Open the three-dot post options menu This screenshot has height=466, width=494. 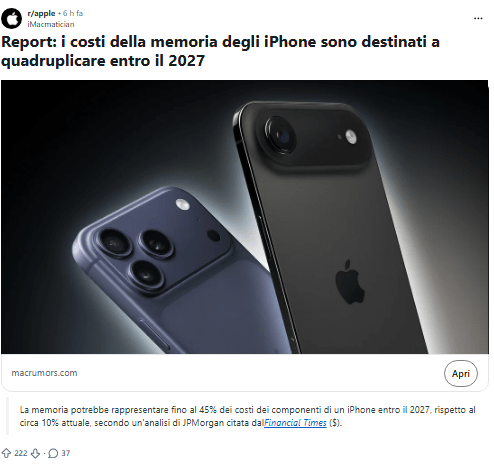pyautogui.click(x=478, y=18)
